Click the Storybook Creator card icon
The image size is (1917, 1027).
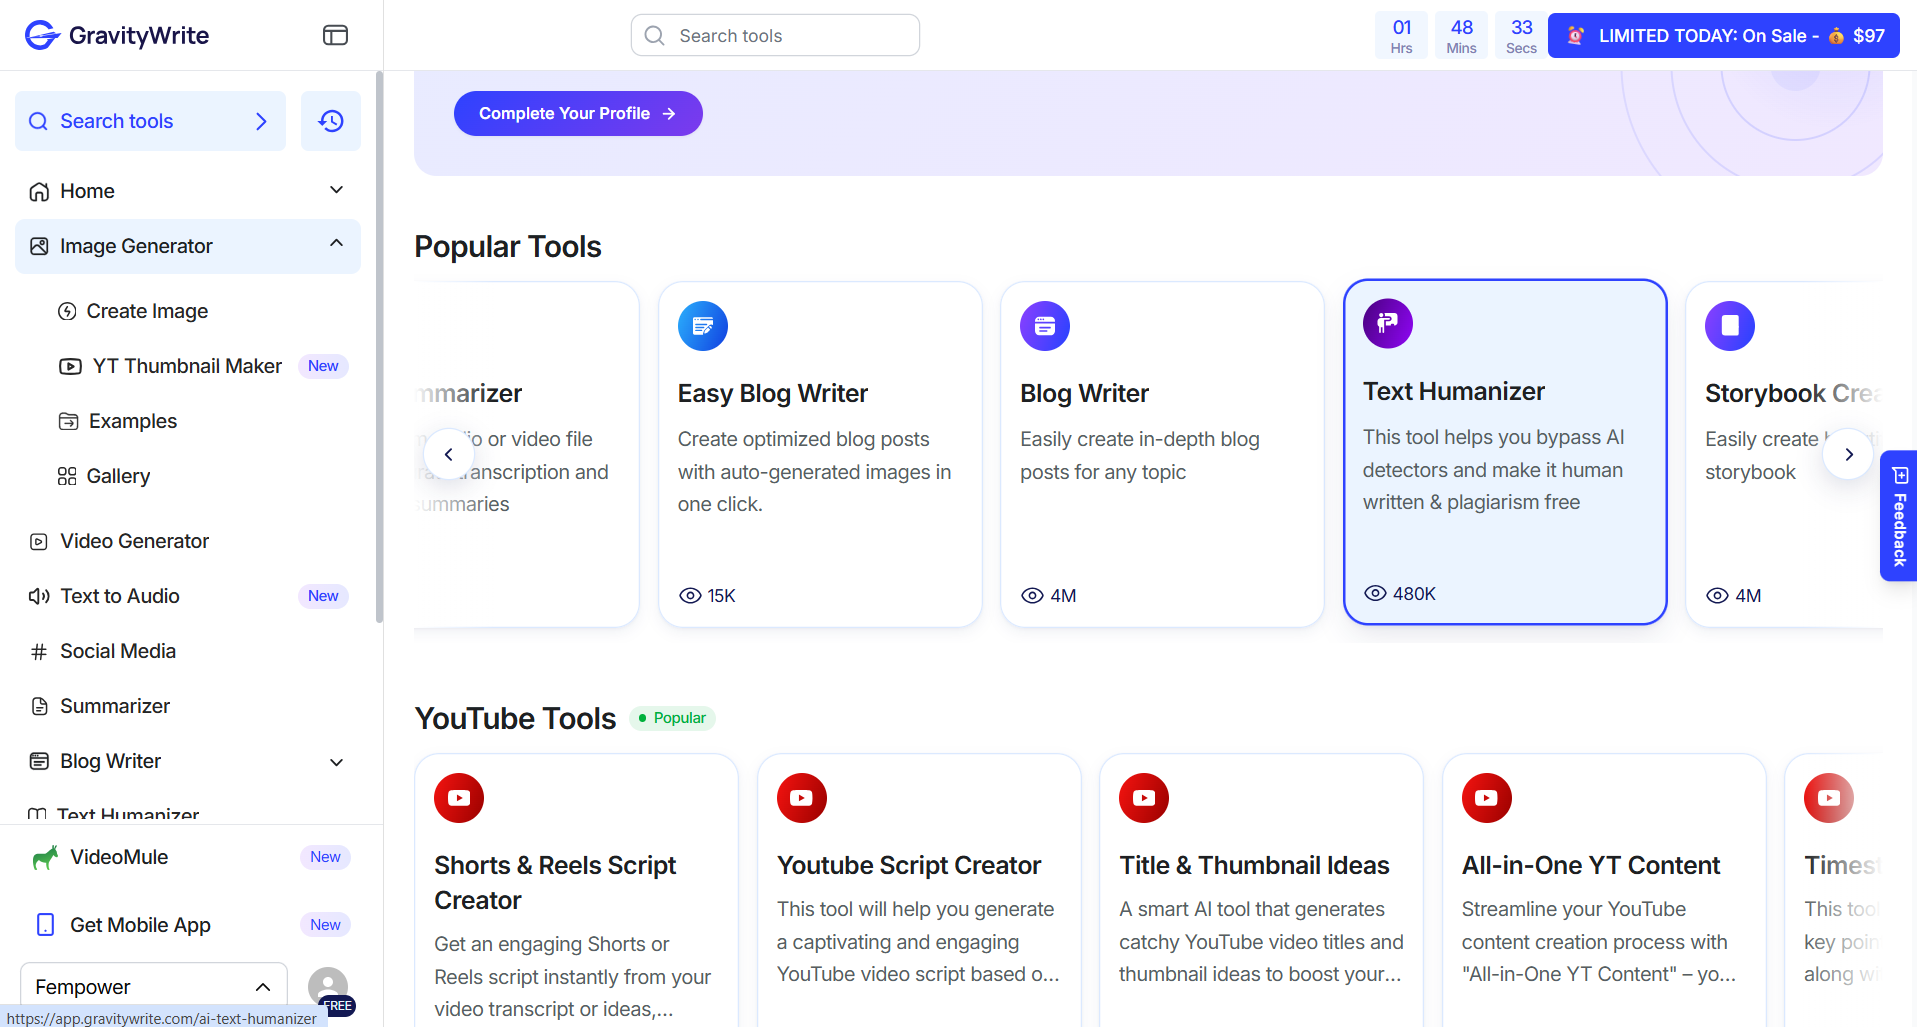1730,326
